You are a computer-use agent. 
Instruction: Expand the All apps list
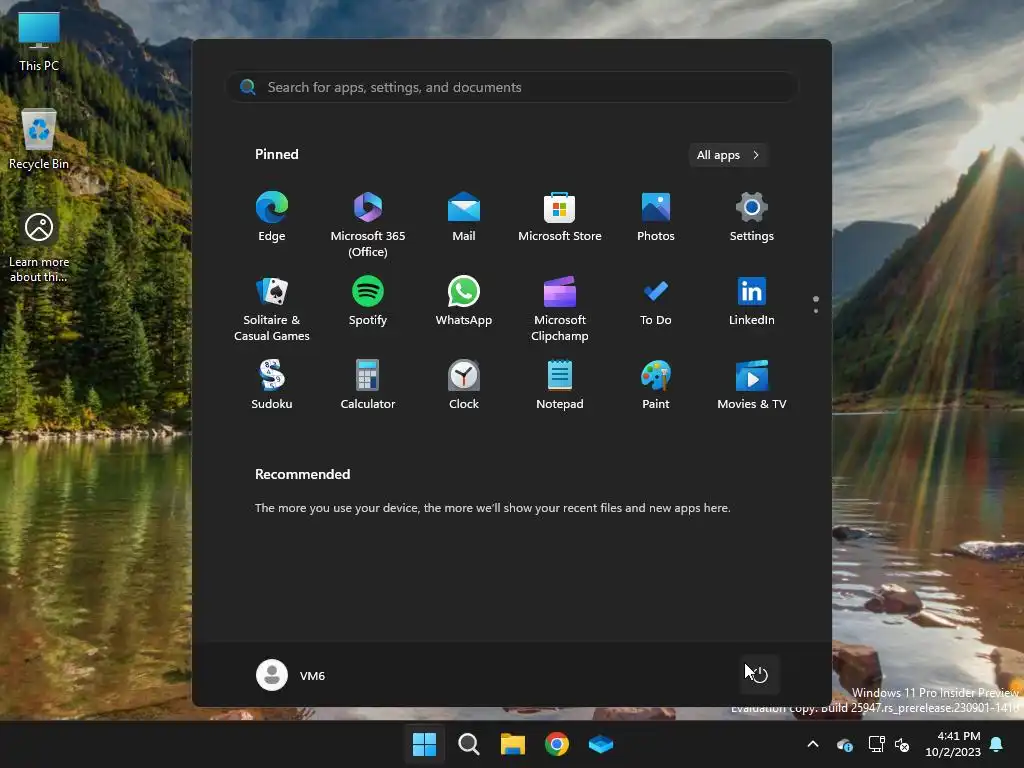(728, 155)
